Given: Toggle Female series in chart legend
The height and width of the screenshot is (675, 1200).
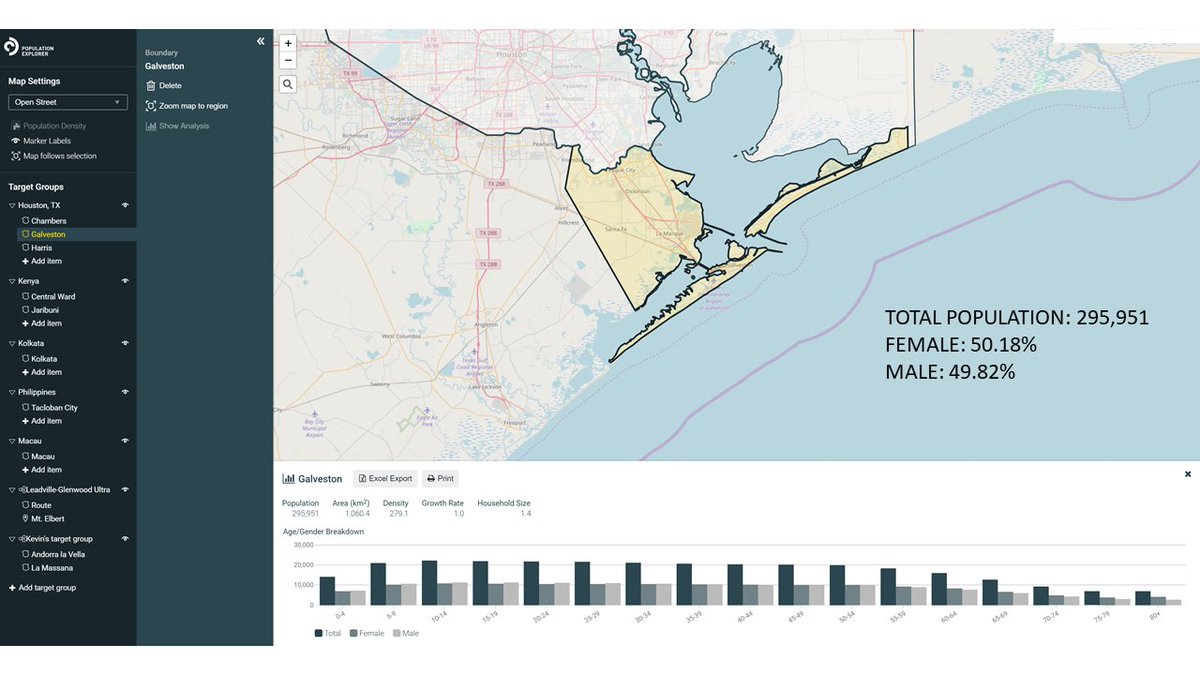Looking at the screenshot, I should point(367,633).
